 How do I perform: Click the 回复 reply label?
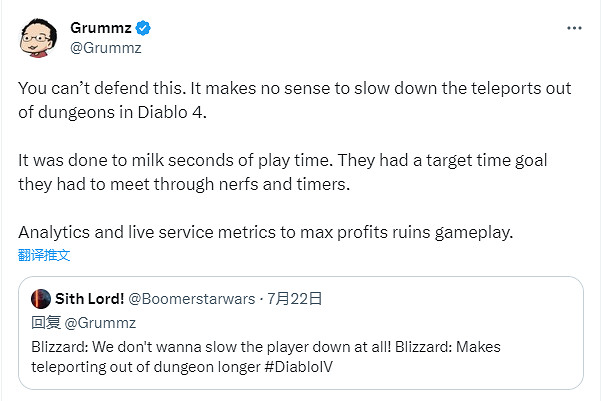(x=47, y=323)
